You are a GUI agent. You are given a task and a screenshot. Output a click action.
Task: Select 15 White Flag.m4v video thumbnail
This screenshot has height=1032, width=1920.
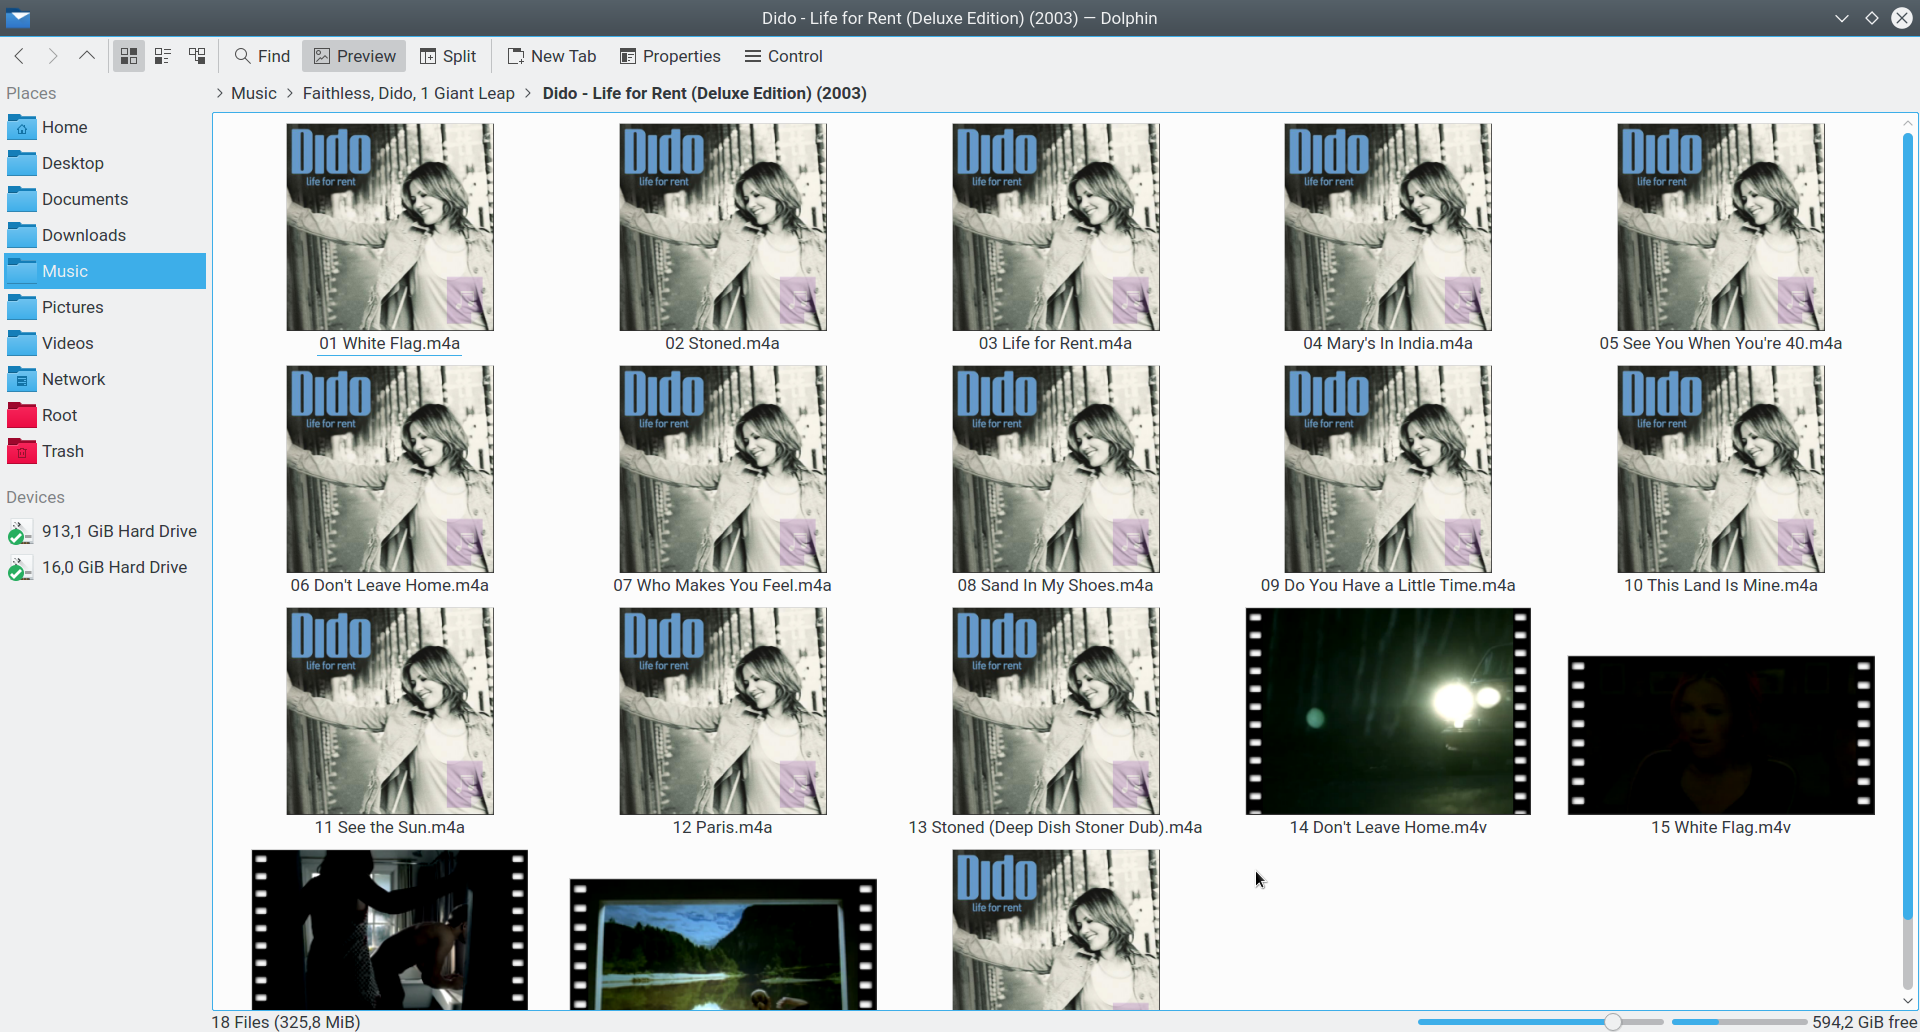(x=1721, y=735)
